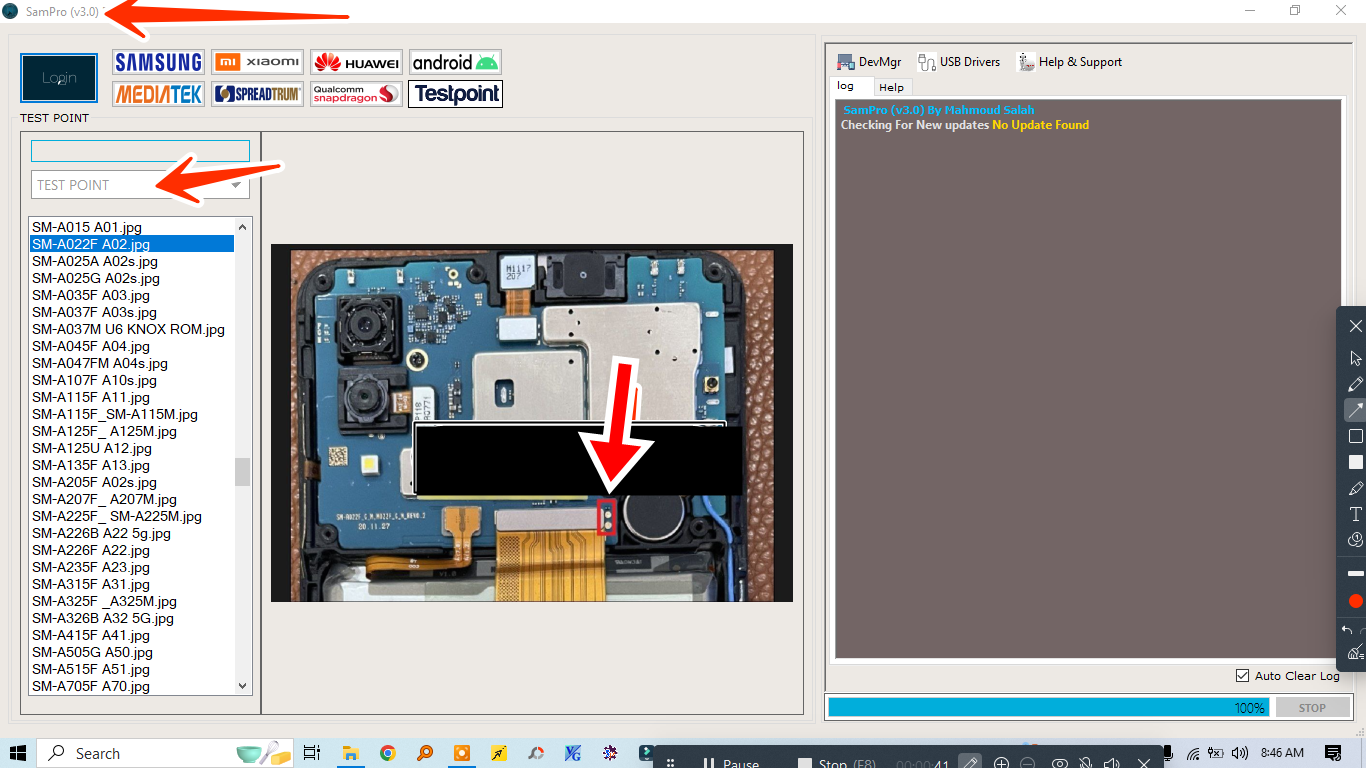This screenshot has height=768, width=1366.
Task: Select SM-A115F A11.jpg in list
Action: tap(132, 397)
